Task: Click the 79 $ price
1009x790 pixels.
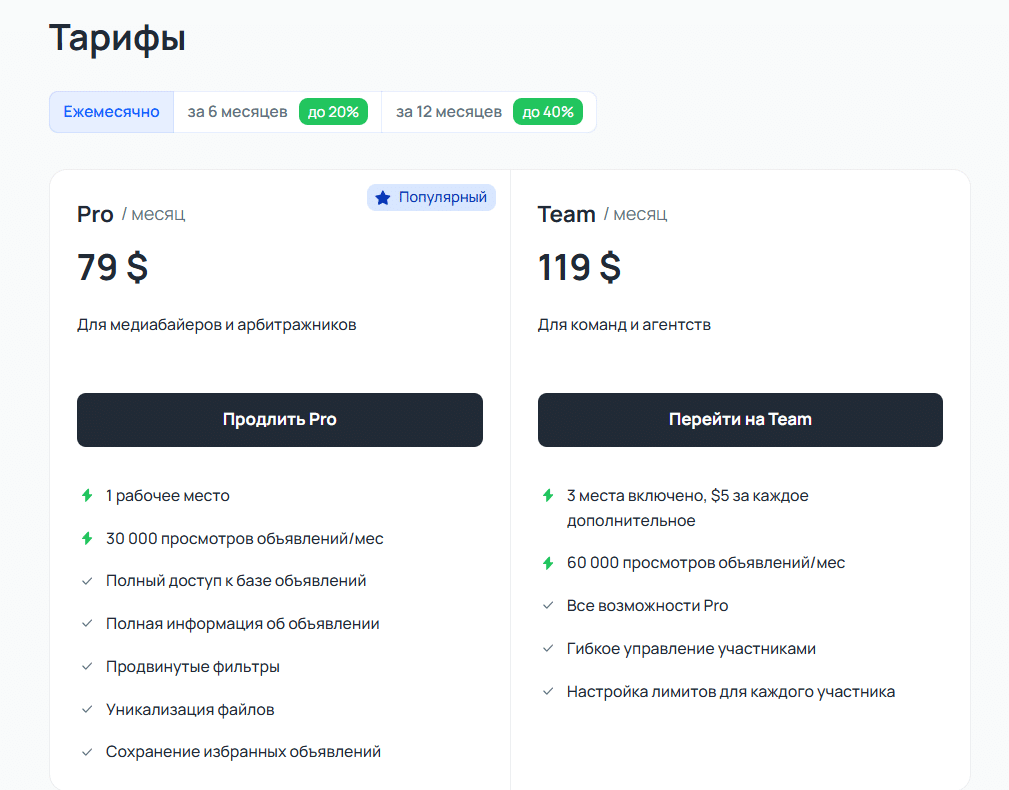Action: click(113, 267)
